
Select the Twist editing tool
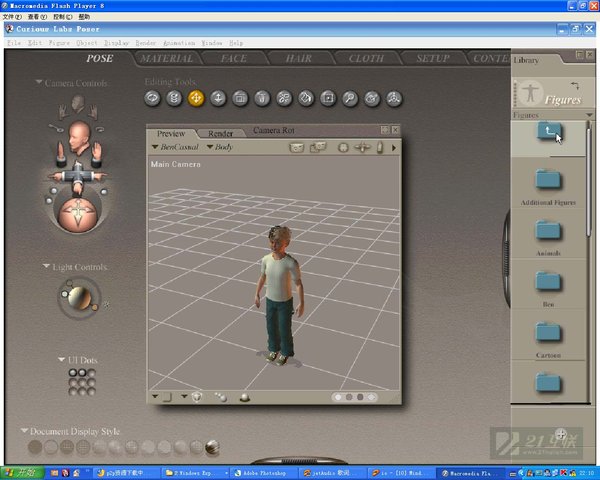pos(175,98)
